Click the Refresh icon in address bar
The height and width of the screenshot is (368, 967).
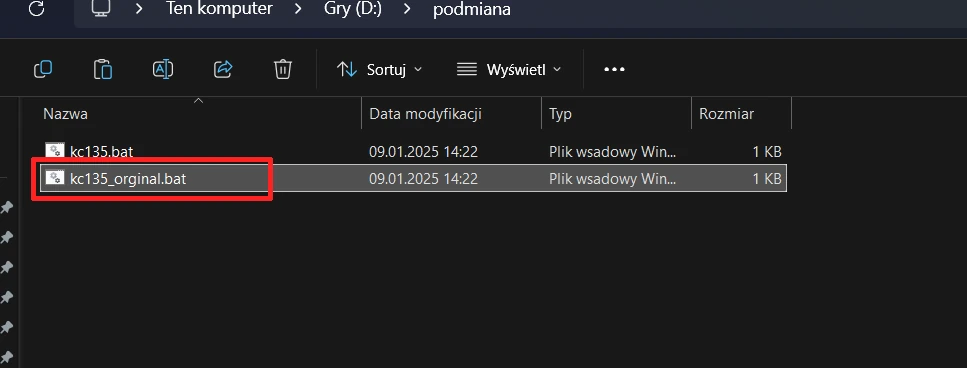tap(36, 9)
